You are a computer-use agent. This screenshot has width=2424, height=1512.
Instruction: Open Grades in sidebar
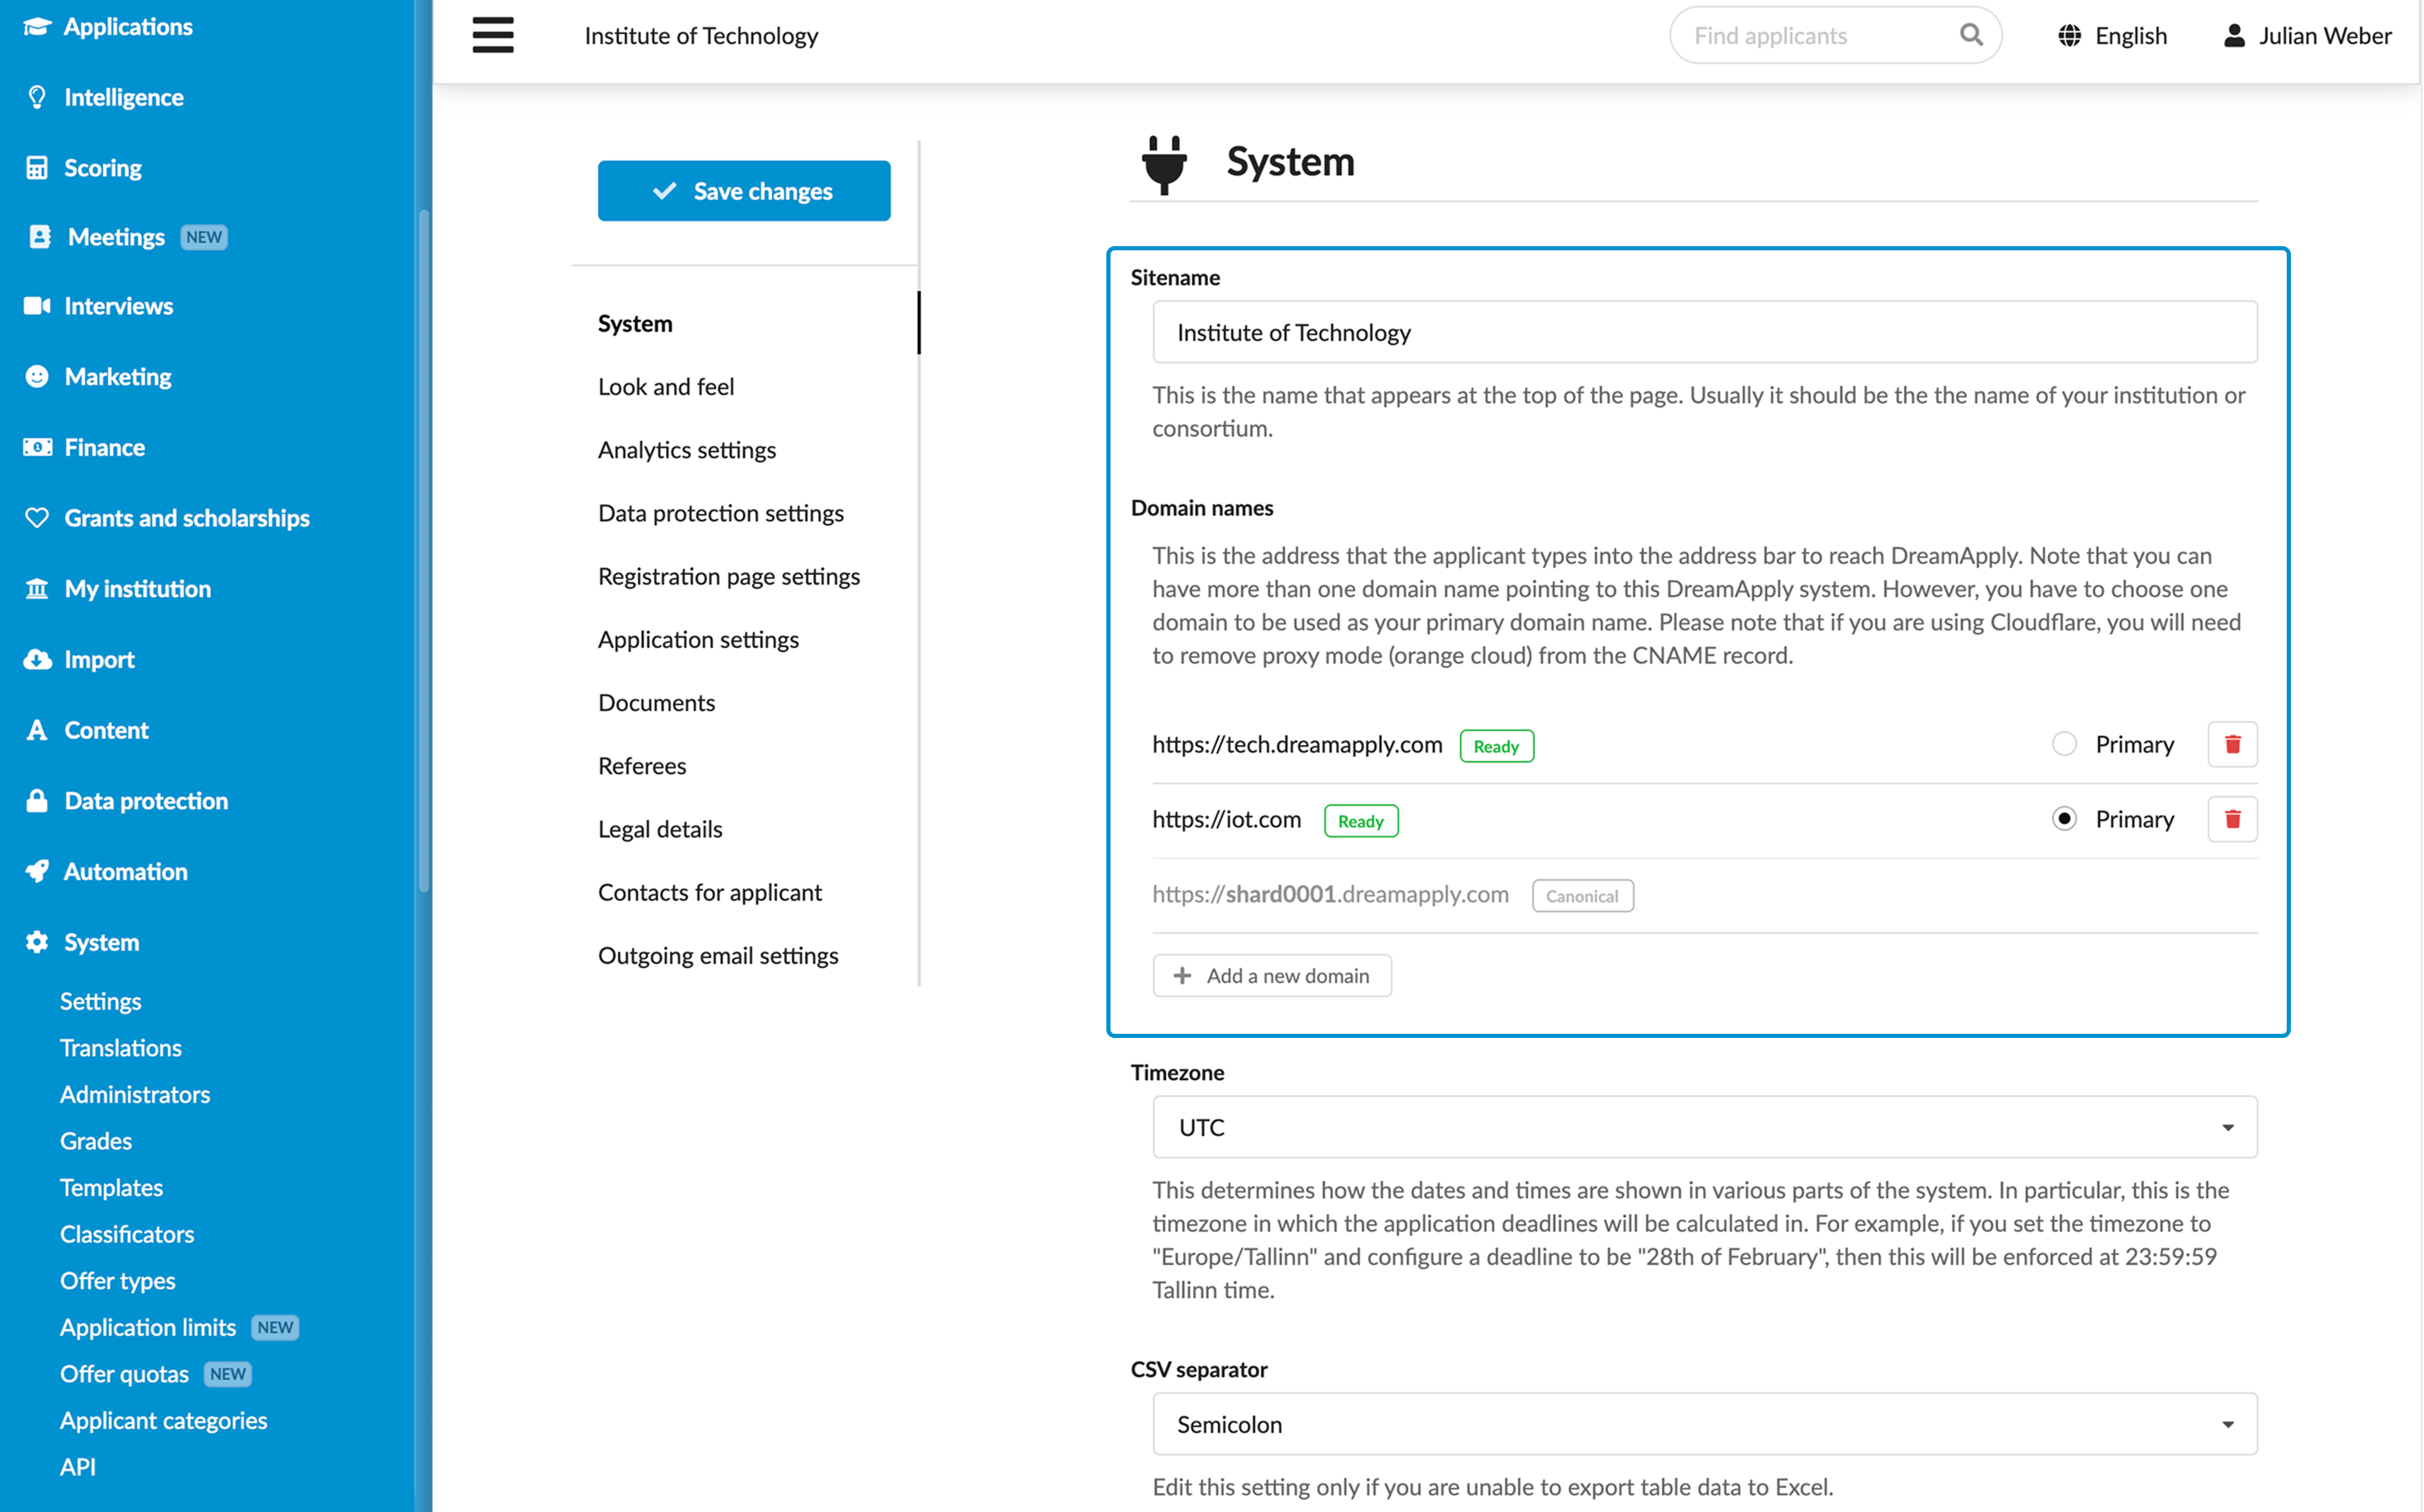click(96, 1141)
